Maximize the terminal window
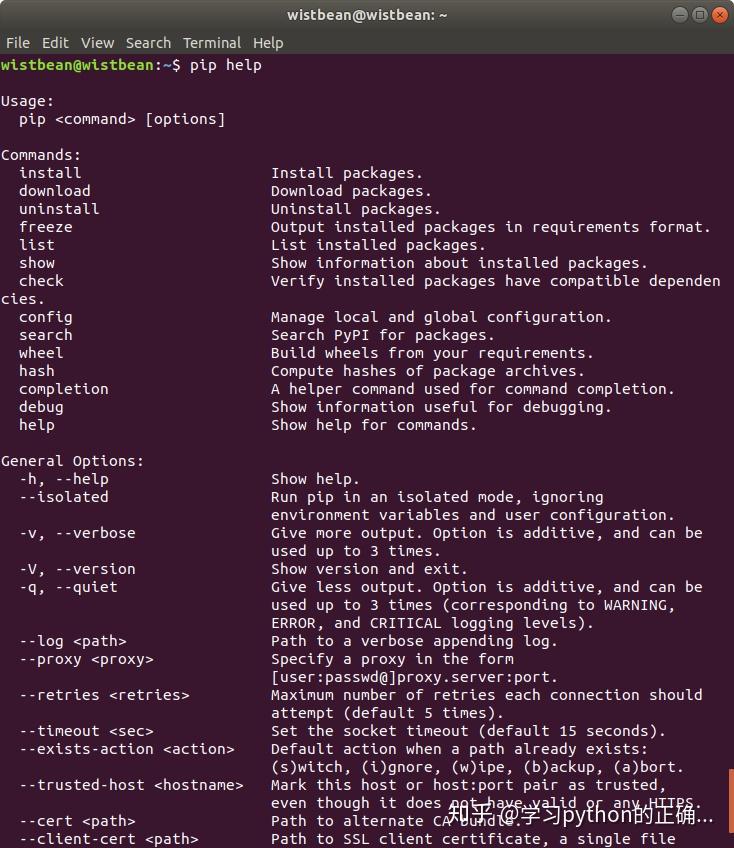The width and height of the screenshot is (734, 848). click(700, 14)
